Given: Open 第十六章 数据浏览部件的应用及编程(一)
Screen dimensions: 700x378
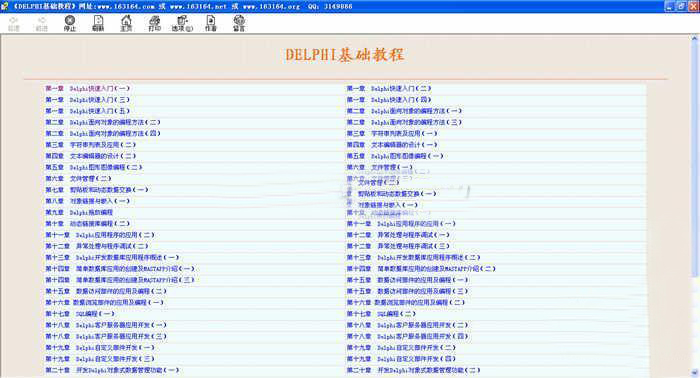Looking at the screenshot, I should [x=104, y=303].
